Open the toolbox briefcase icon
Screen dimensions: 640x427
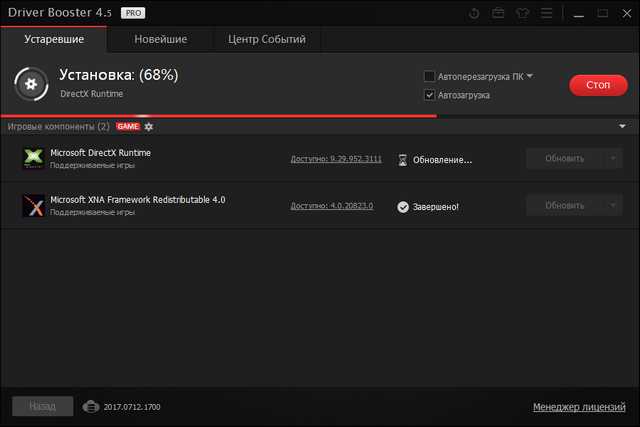498,13
